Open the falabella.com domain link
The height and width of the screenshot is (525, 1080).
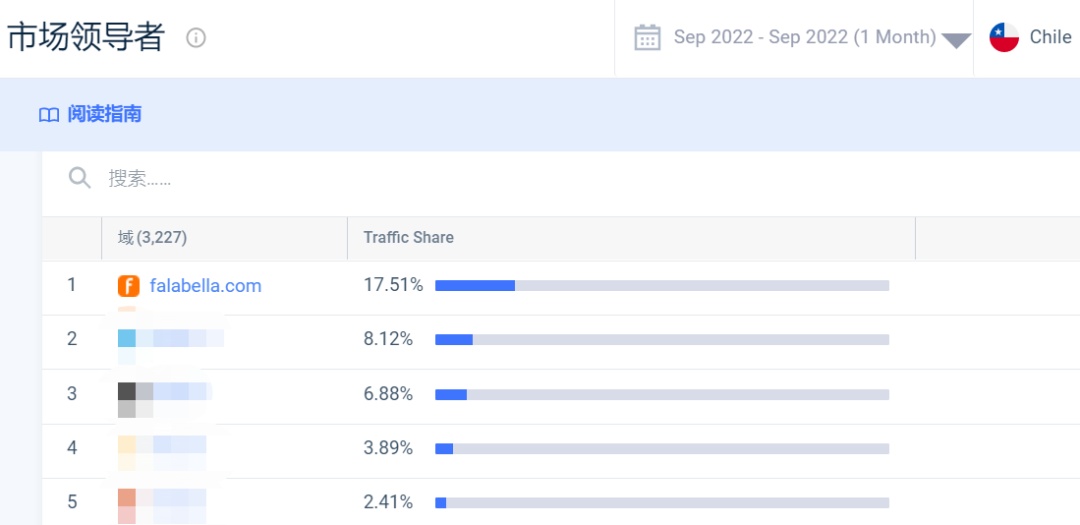coord(205,286)
